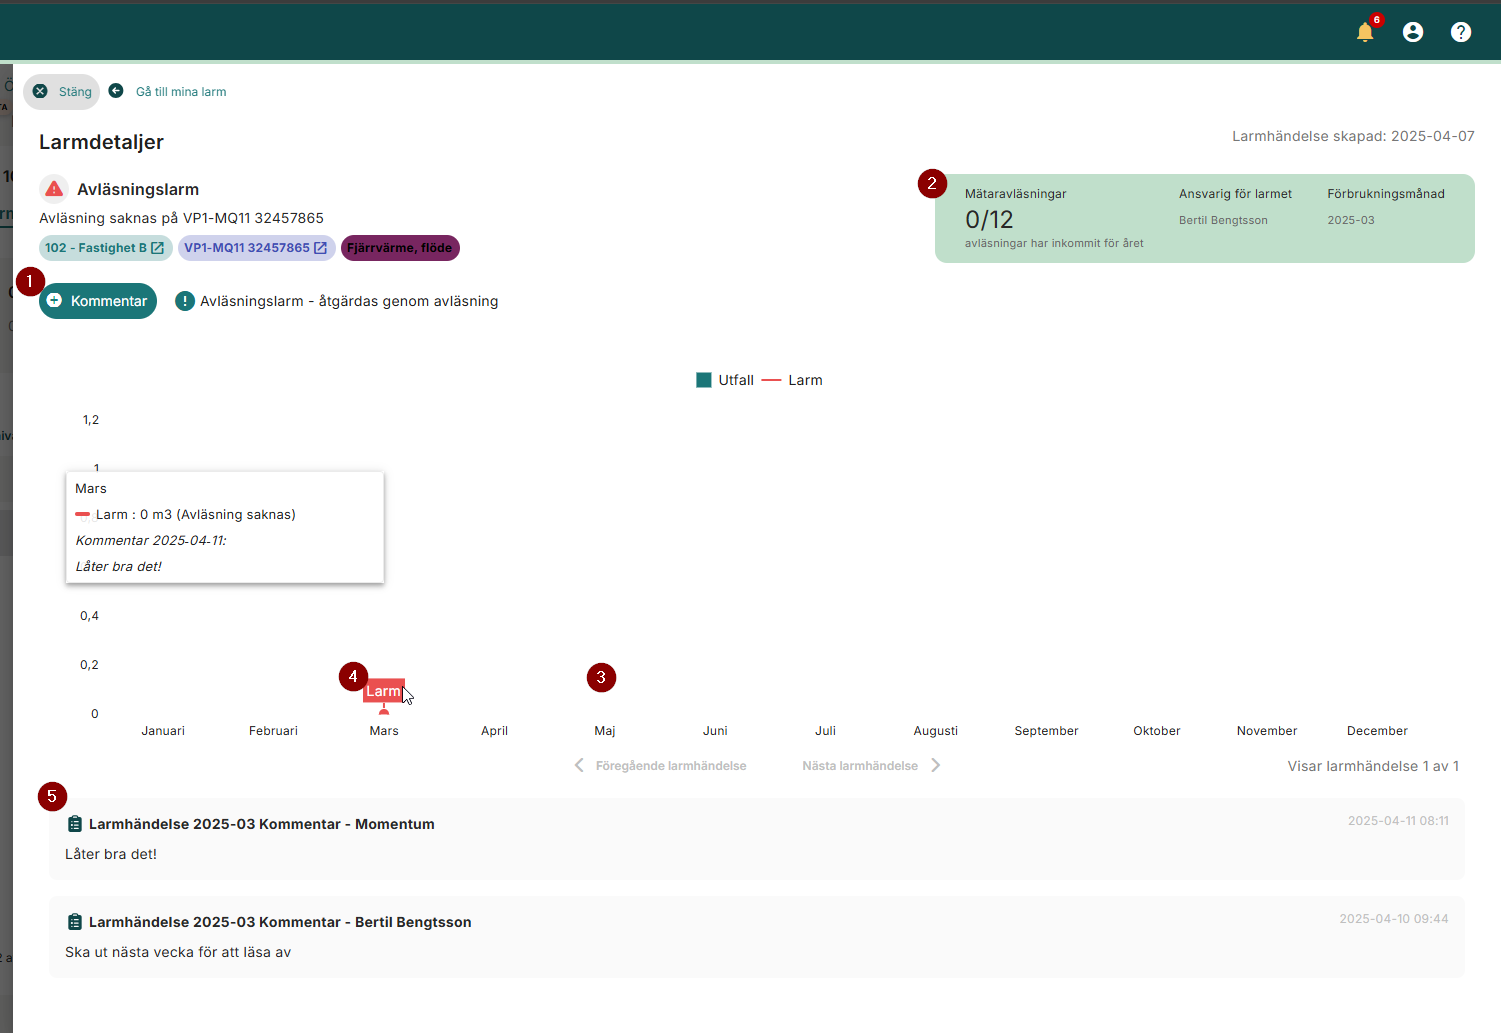Select 'Larmhändelse 2025-03 Kommentar - Bertil Bengtsson' heading
The width and height of the screenshot is (1501, 1033).
click(280, 922)
